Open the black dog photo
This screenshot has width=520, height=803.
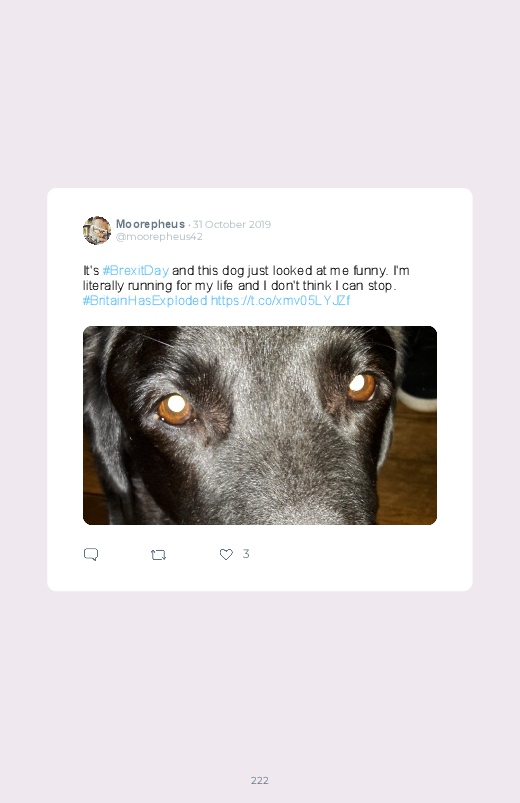coord(260,425)
